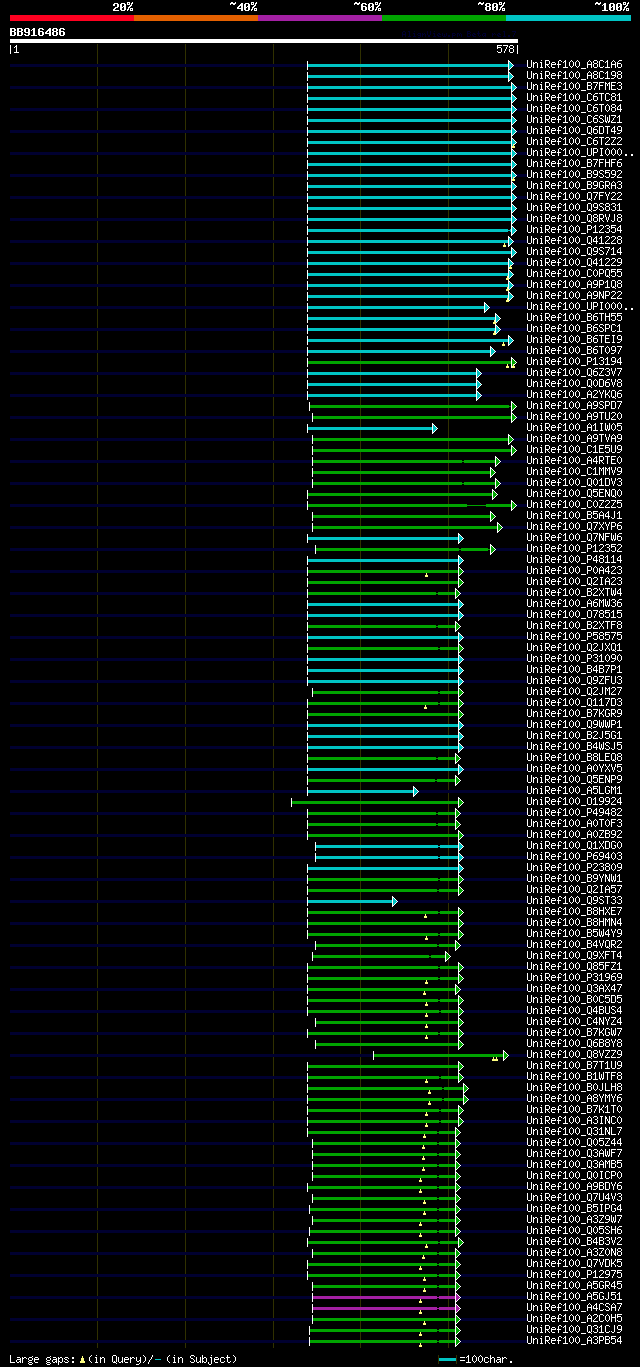Click the cyan ~100% identity legend segment
Viewport: 640px width, 1367px height.
568,18
